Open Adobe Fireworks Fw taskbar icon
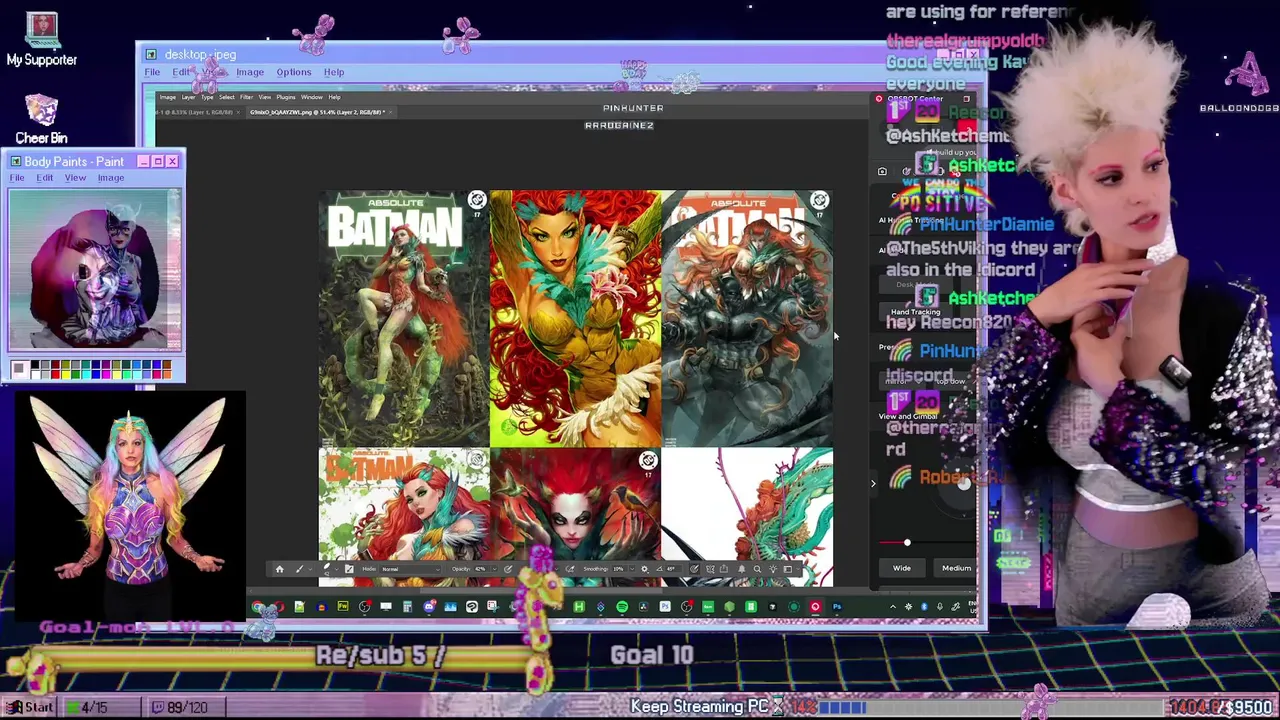 343,606
